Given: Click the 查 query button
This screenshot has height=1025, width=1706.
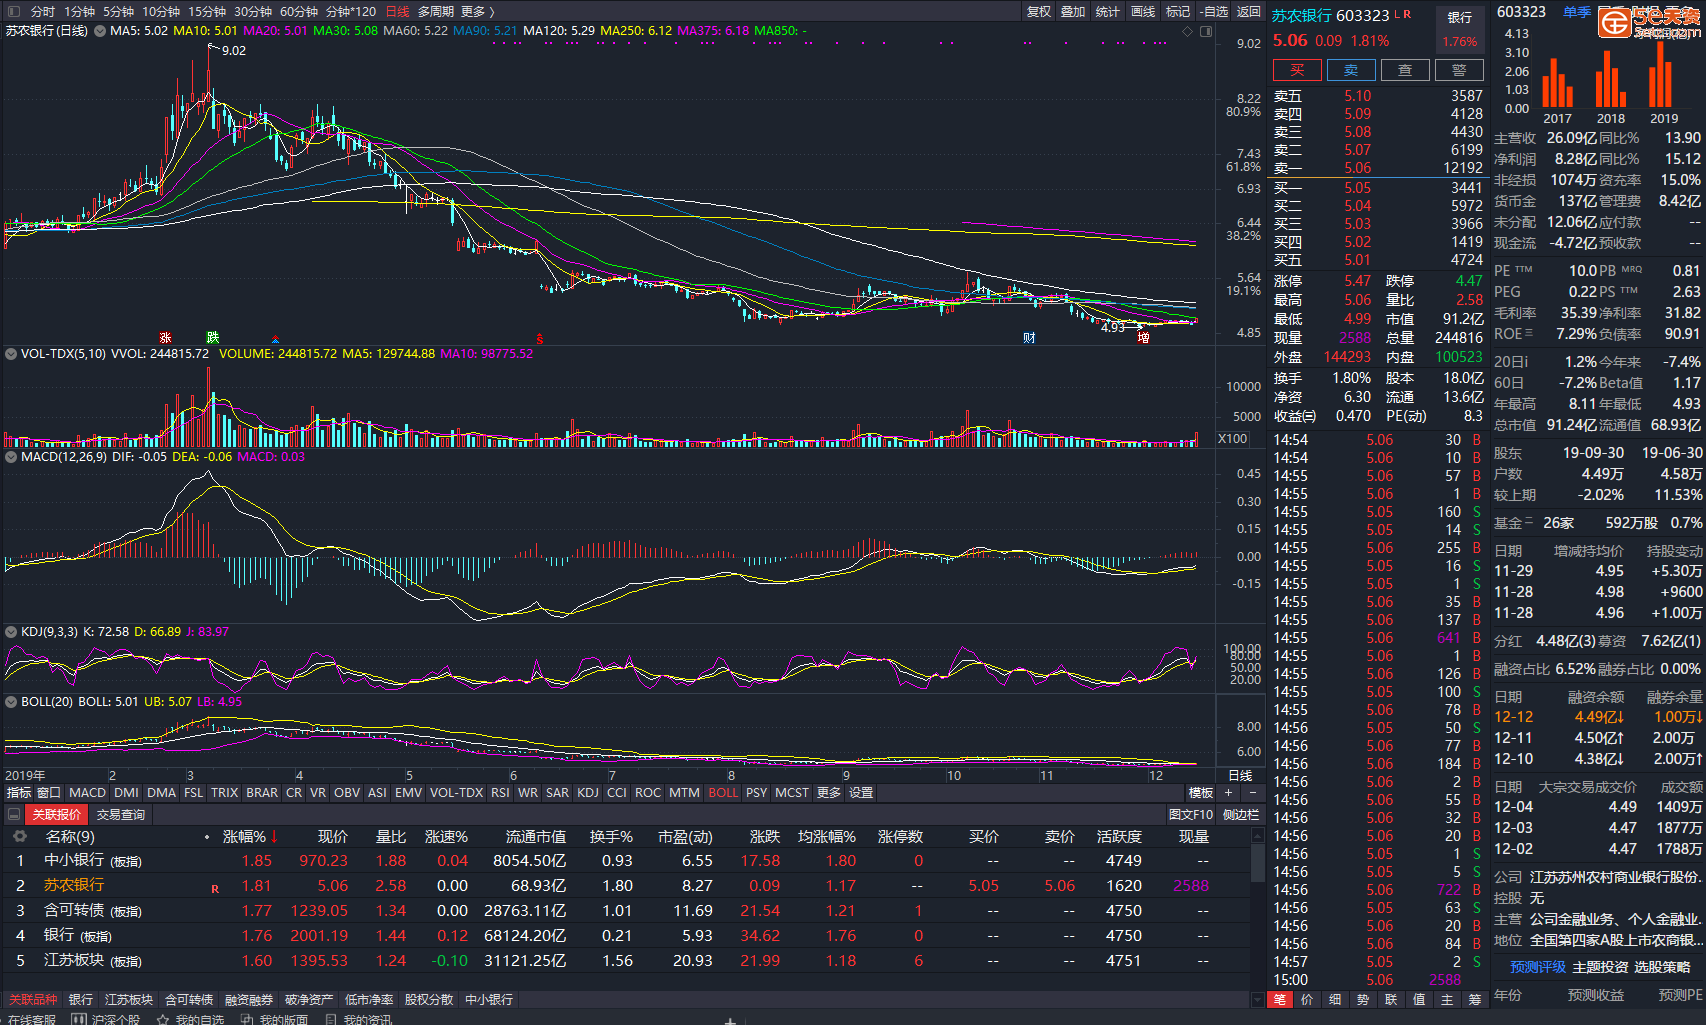Looking at the screenshot, I should tap(1405, 70).
